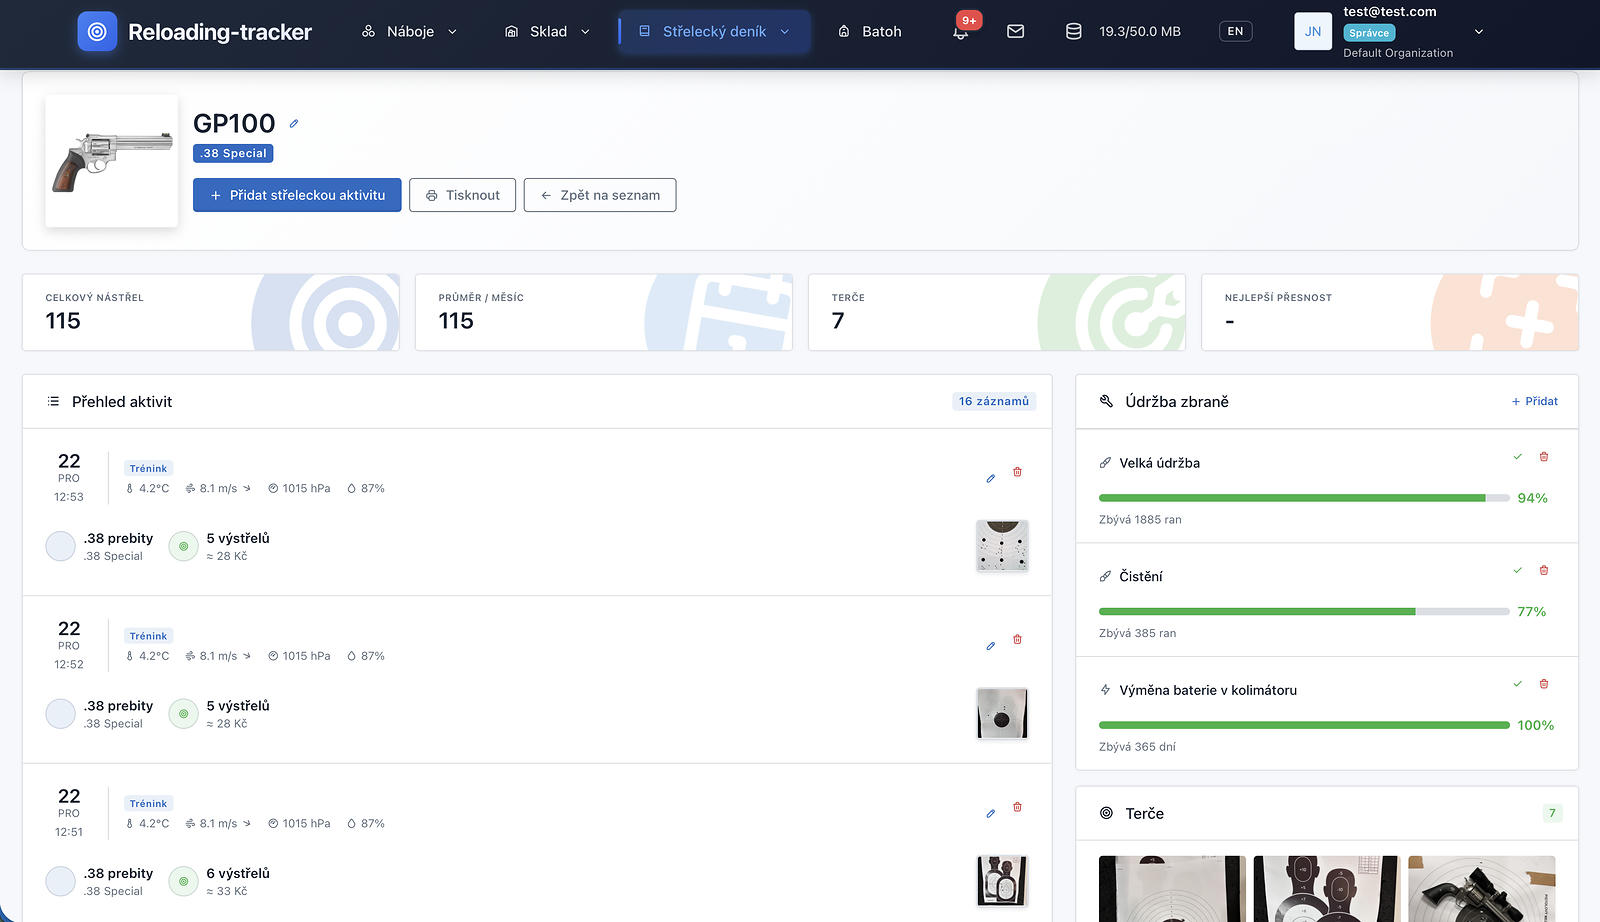The height and width of the screenshot is (922, 1600).
Task: Go to the Batoh menu item
Action: click(x=869, y=32)
